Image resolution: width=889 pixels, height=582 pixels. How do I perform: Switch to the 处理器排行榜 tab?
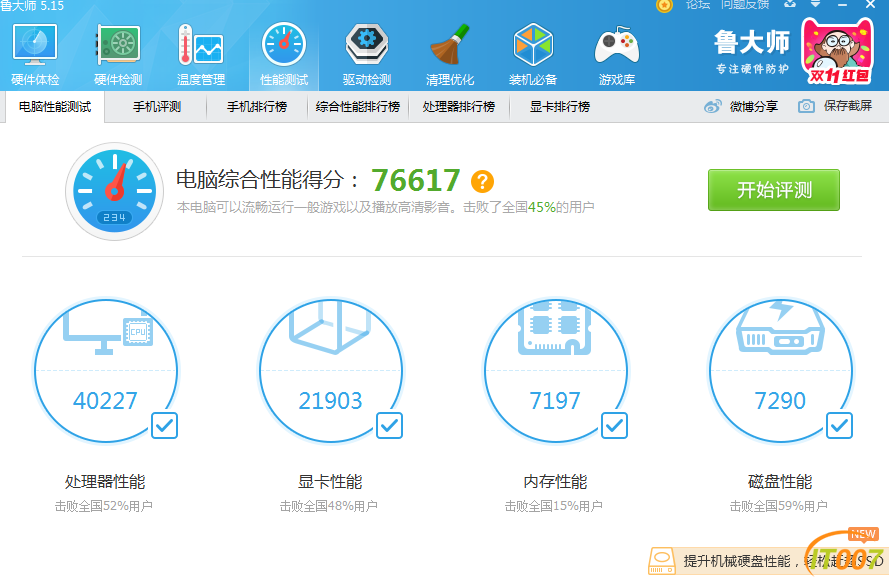pyautogui.click(x=459, y=107)
